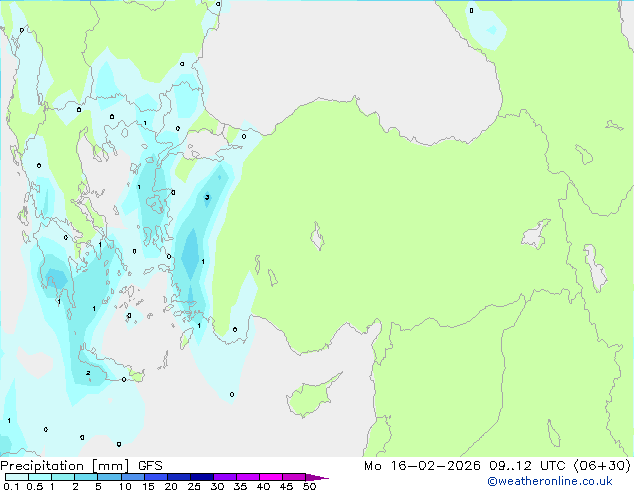This screenshot has height=490, width=634.
Task: Click the 'GFS' model label
Action: [150, 466]
